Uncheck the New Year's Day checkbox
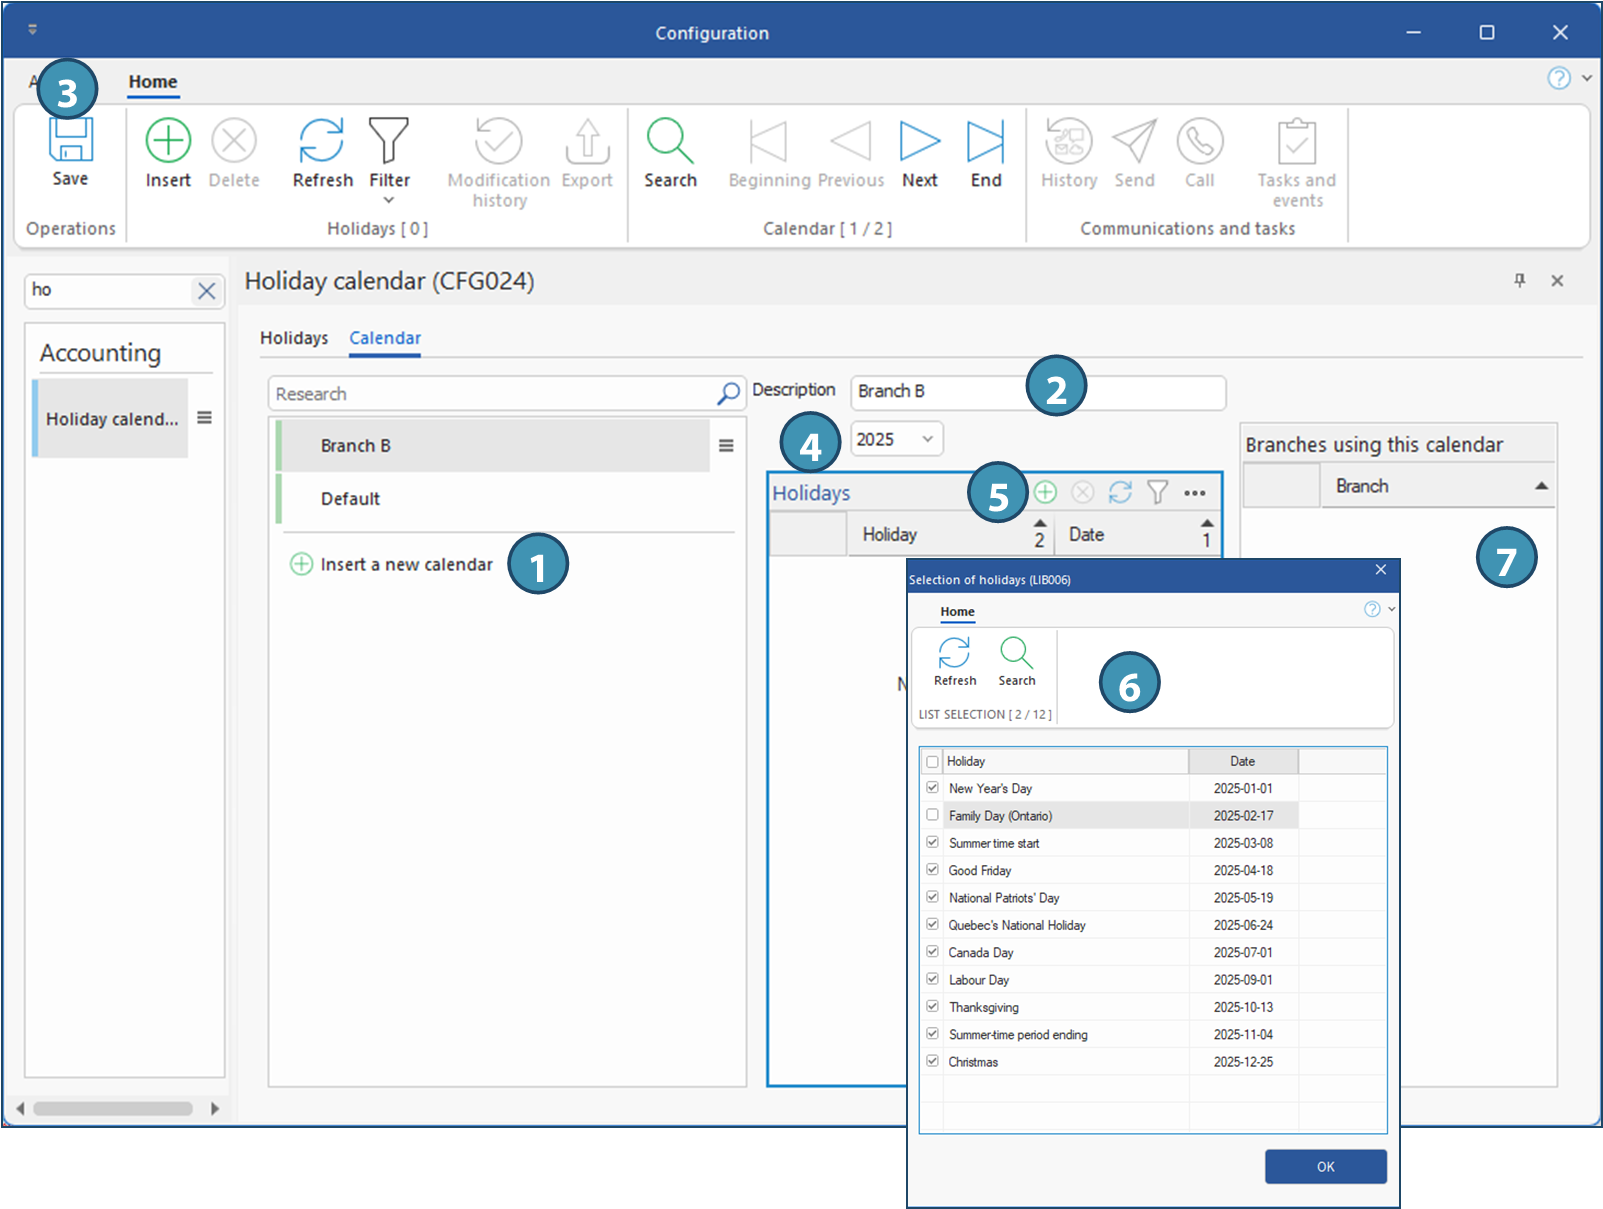 [x=932, y=788]
